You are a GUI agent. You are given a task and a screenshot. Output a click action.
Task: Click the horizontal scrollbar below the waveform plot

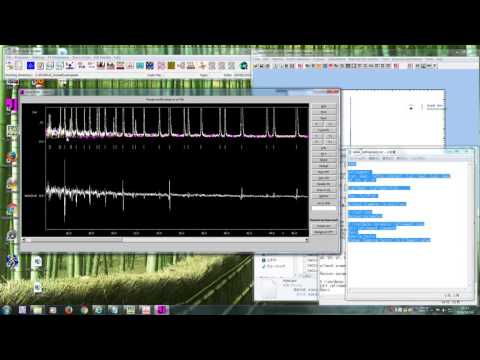(165, 240)
